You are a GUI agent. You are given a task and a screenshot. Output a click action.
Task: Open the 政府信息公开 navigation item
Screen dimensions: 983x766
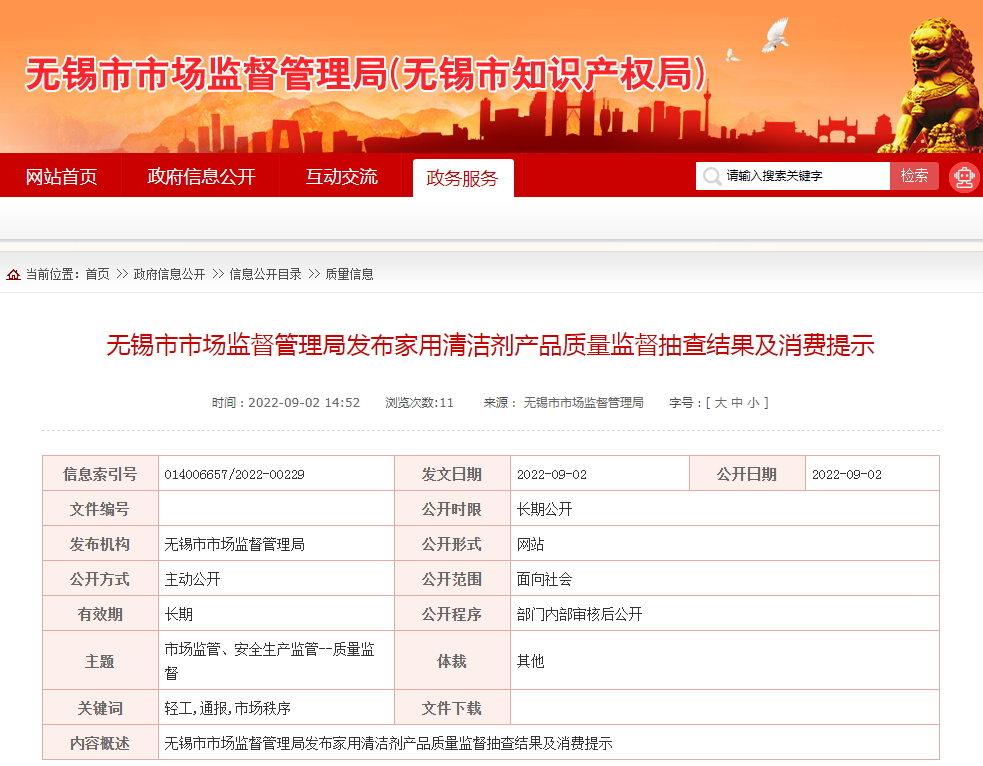201,177
